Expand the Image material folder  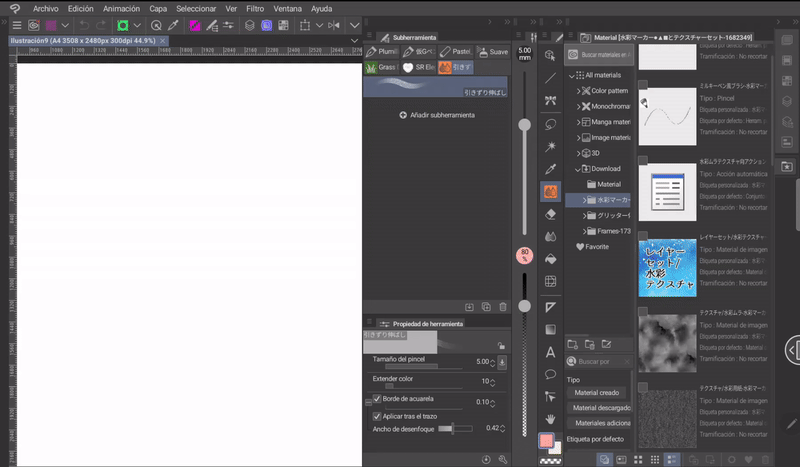579,138
